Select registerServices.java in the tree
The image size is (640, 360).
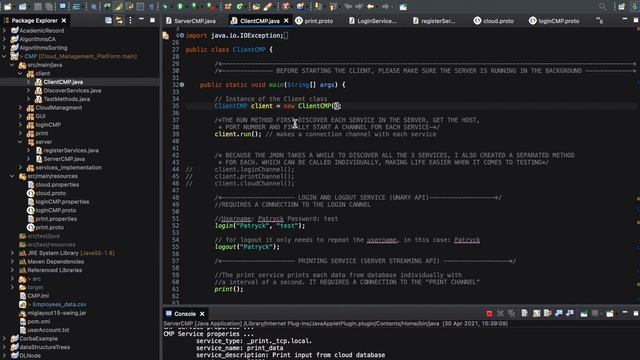click(71, 151)
